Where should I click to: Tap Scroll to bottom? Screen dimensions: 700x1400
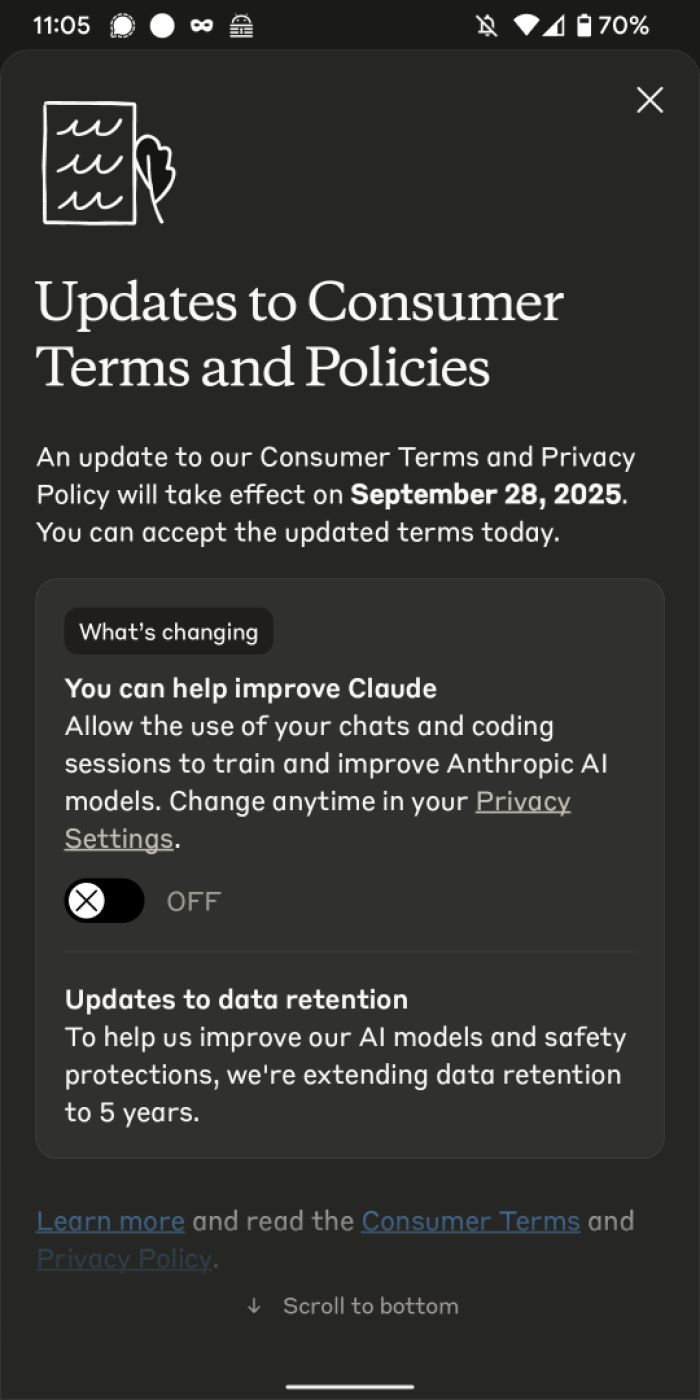coord(370,1305)
